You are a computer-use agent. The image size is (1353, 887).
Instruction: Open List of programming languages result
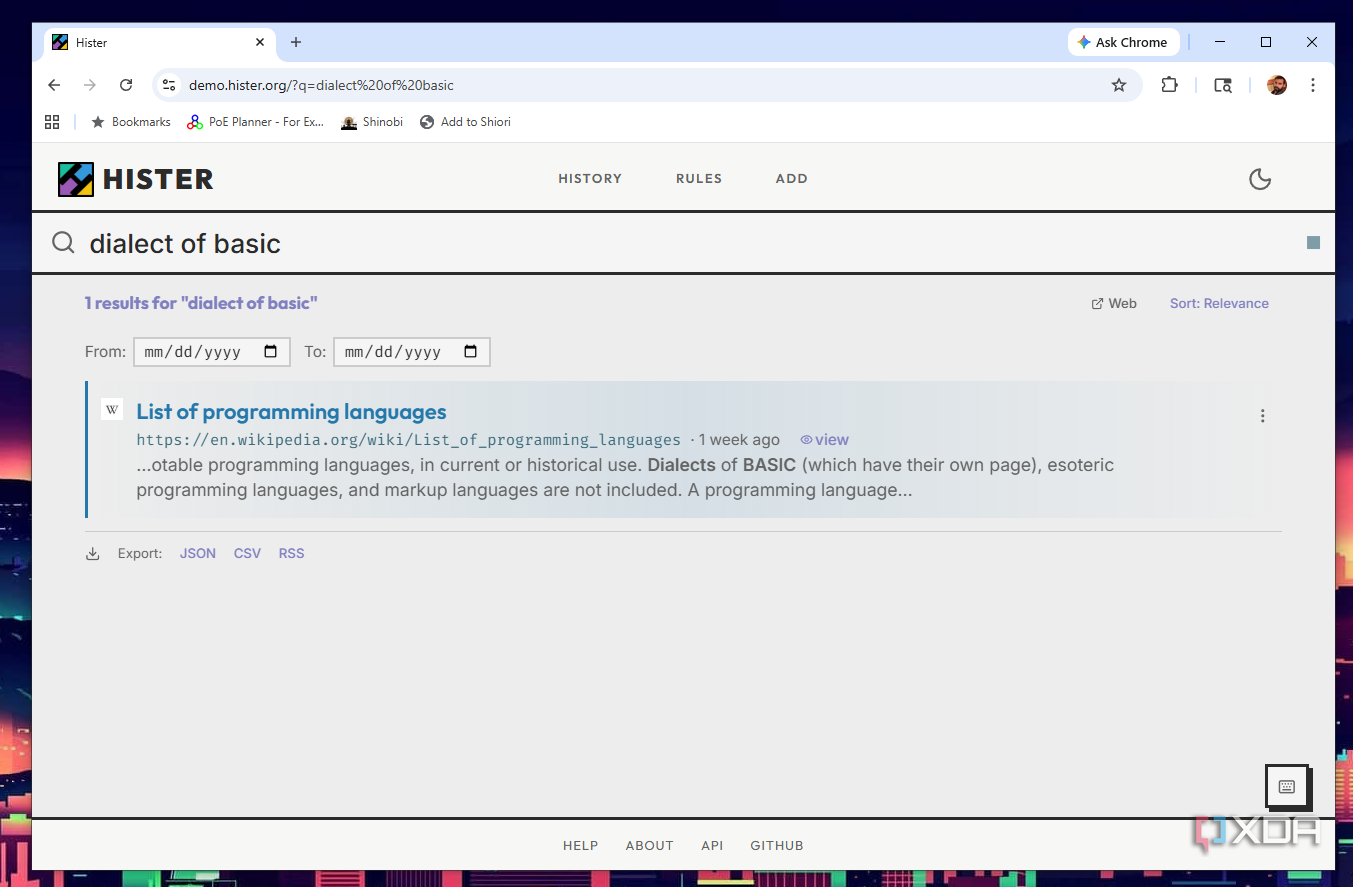click(291, 412)
